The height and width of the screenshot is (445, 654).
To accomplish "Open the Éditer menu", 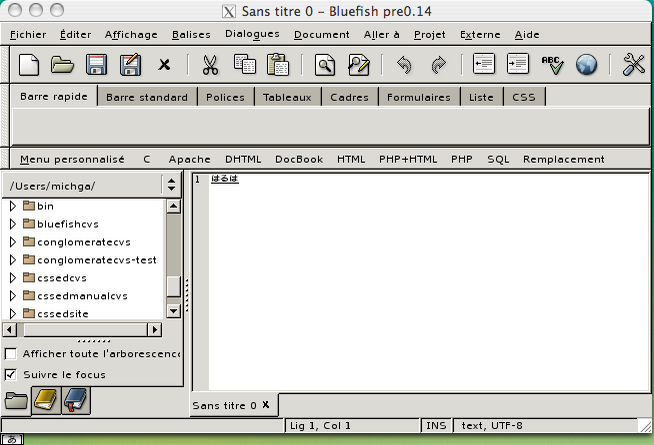I will coord(75,35).
